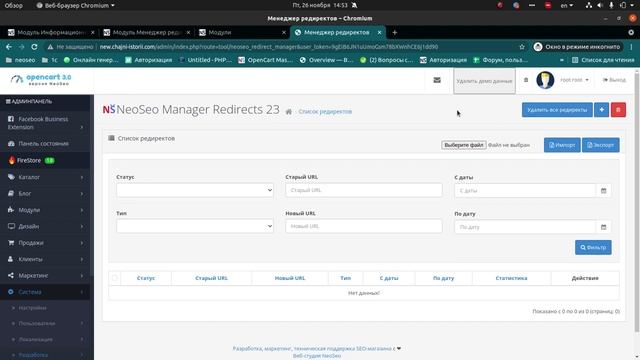The image size is (640, 360).
Task: Expand the Продажи sidebar menu
Action: pyautogui.click(x=45, y=243)
